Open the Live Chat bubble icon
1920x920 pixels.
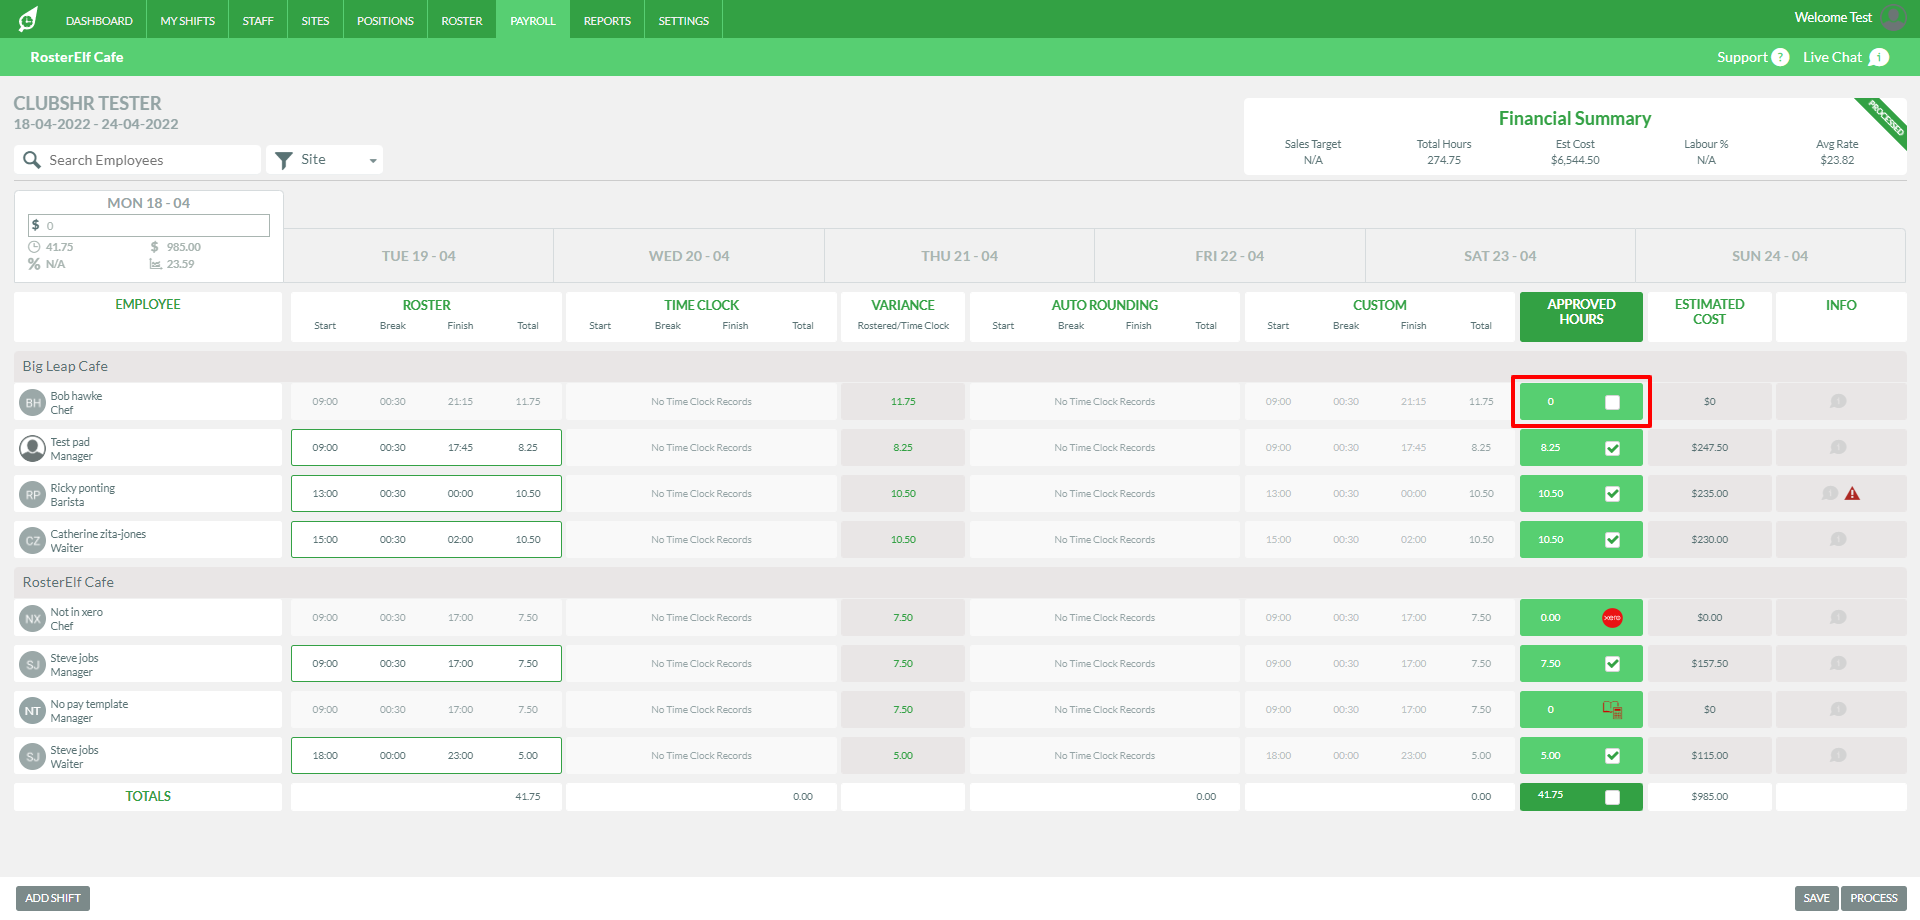click(1879, 57)
